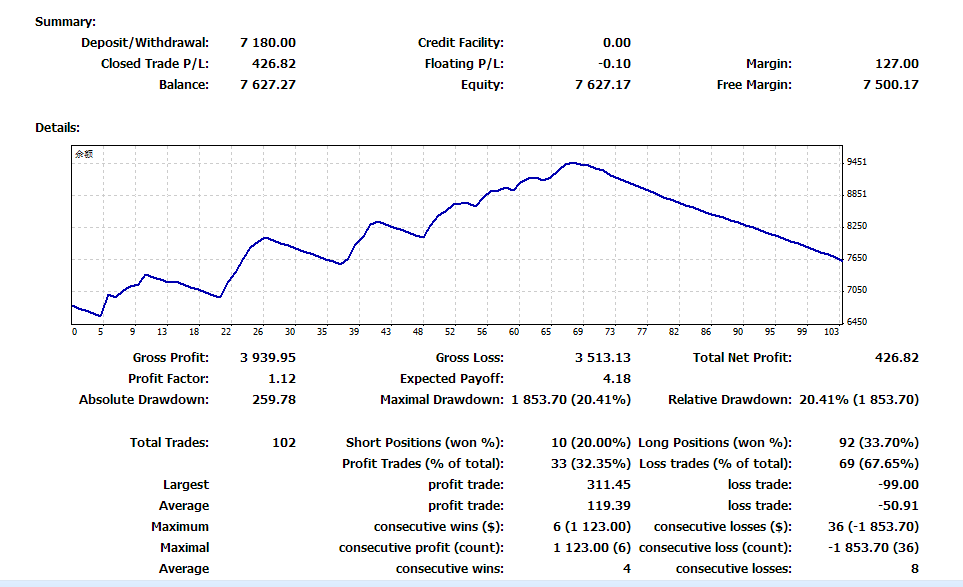Click the "103" x-axis tick label
This screenshot has height=587, width=963.
click(831, 332)
